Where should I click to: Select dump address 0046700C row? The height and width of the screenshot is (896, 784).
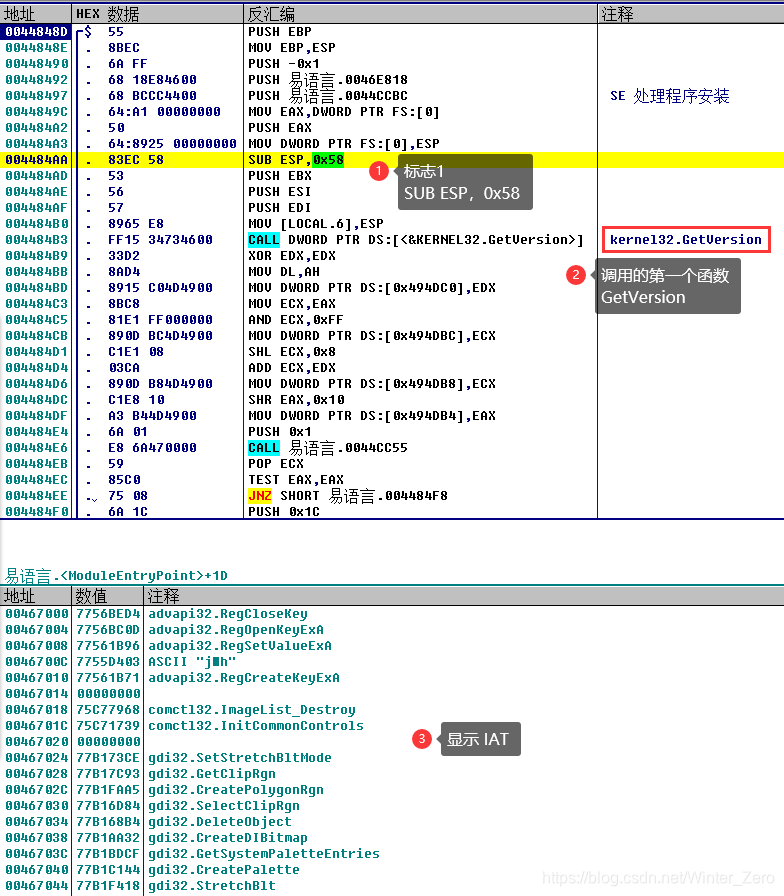[x=37, y=662]
